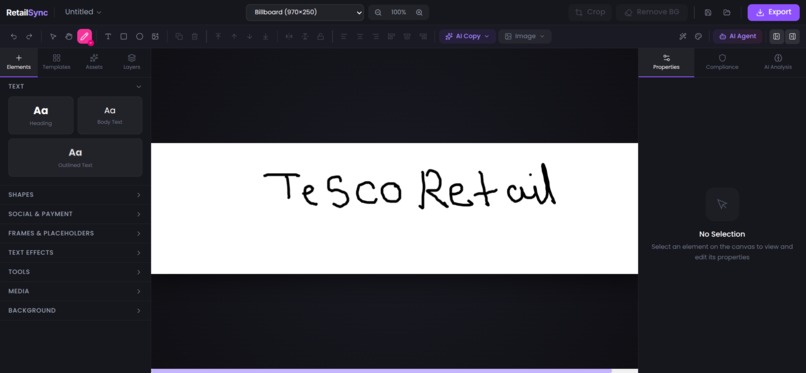Align elements to bottom edge

tap(423, 36)
